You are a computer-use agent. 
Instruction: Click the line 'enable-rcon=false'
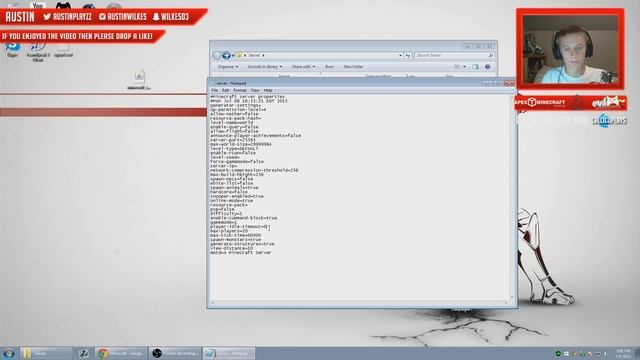(x=233, y=153)
